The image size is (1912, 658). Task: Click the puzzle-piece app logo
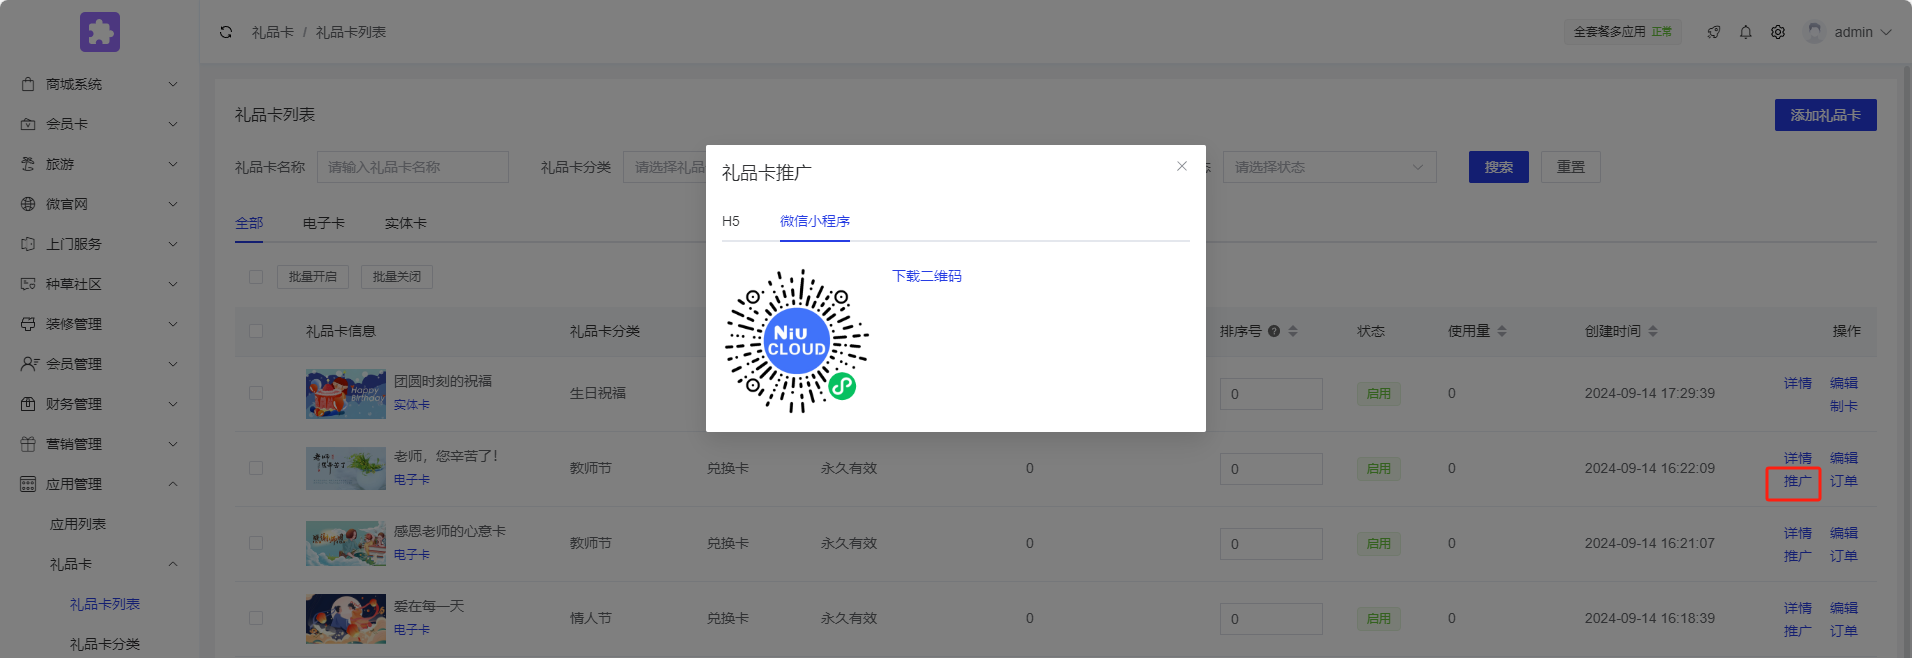(x=100, y=32)
